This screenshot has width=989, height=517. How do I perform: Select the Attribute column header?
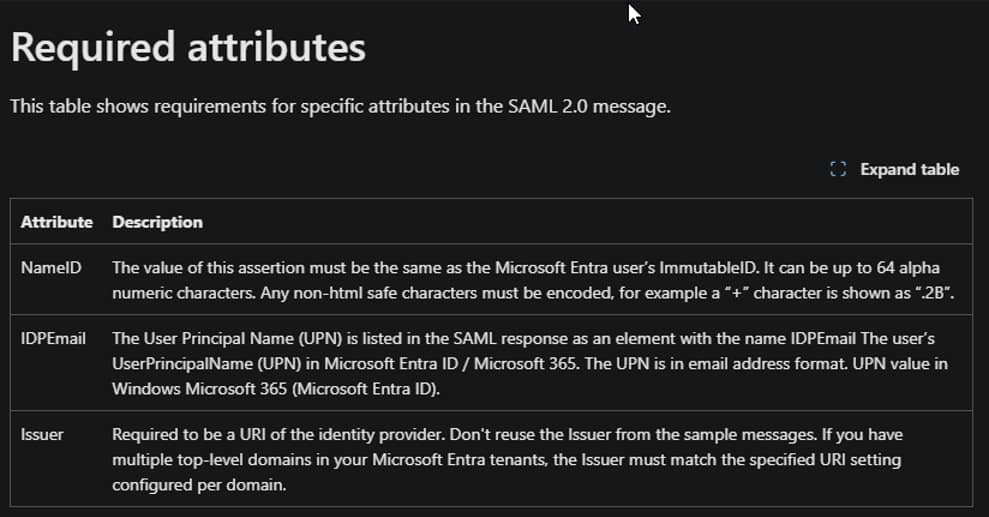(57, 222)
